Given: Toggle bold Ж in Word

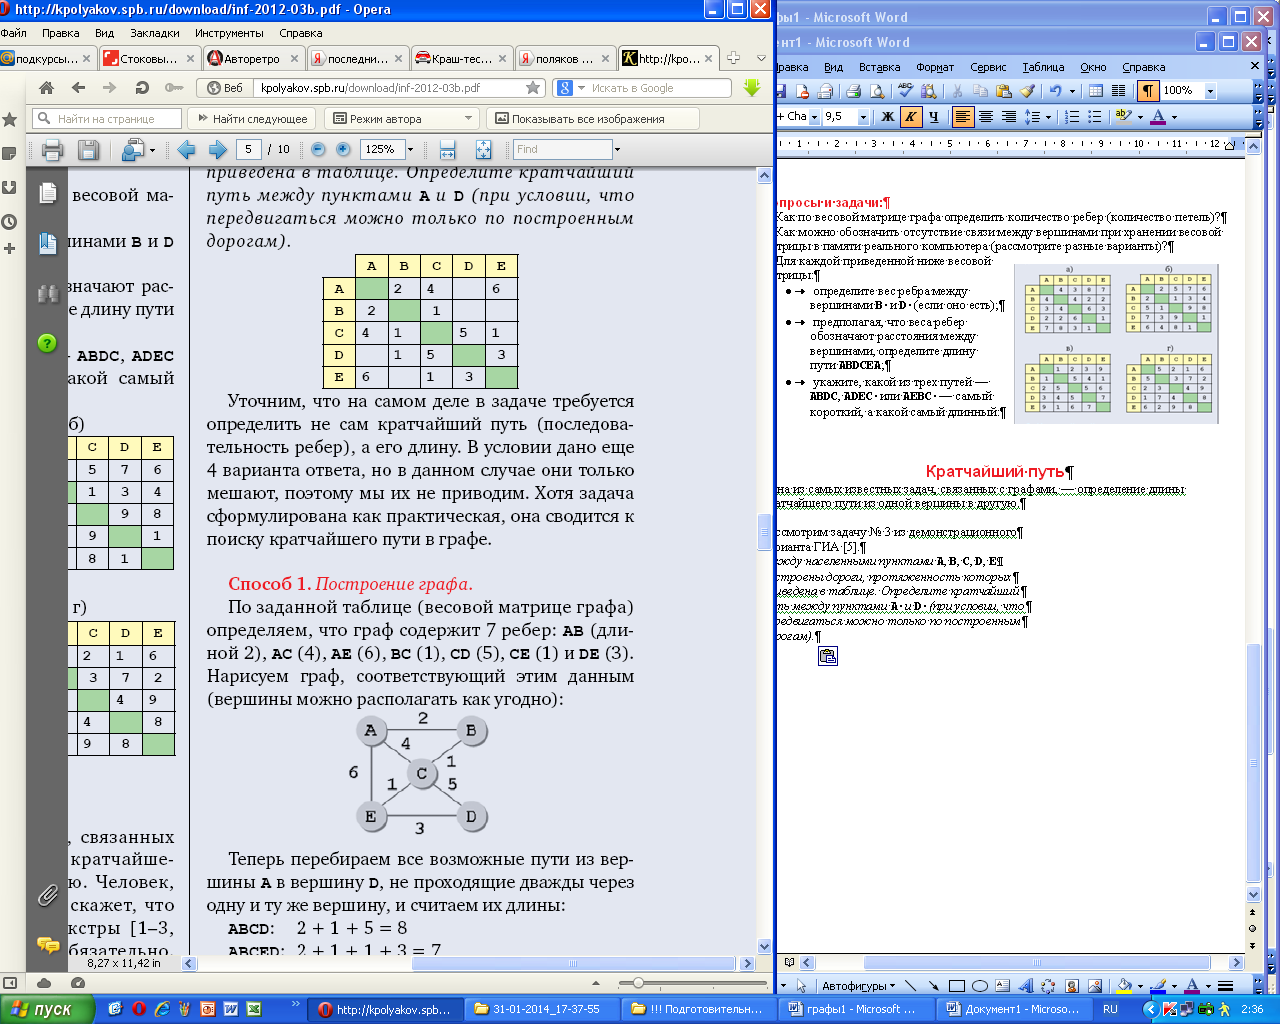Looking at the screenshot, I should (x=888, y=117).
